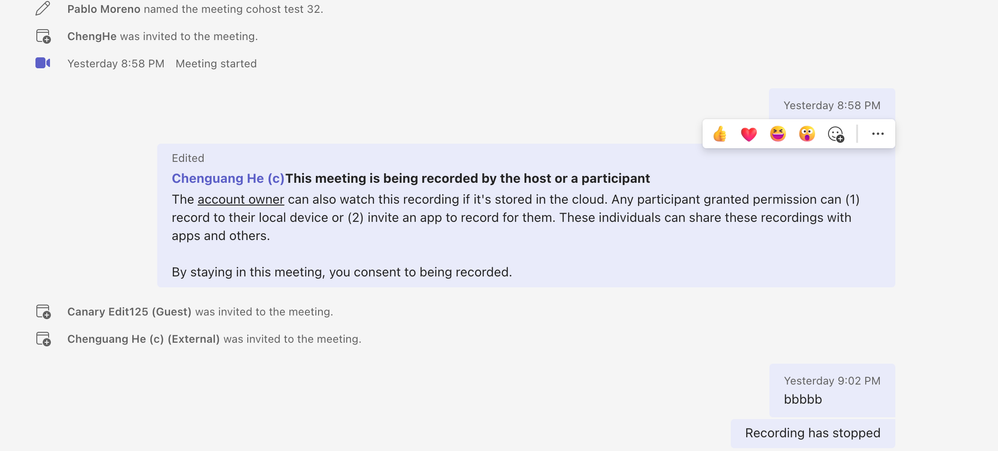998x451 pixels.
Task: Click the pencil icon beside meeting rename
Action: [43, 9]
